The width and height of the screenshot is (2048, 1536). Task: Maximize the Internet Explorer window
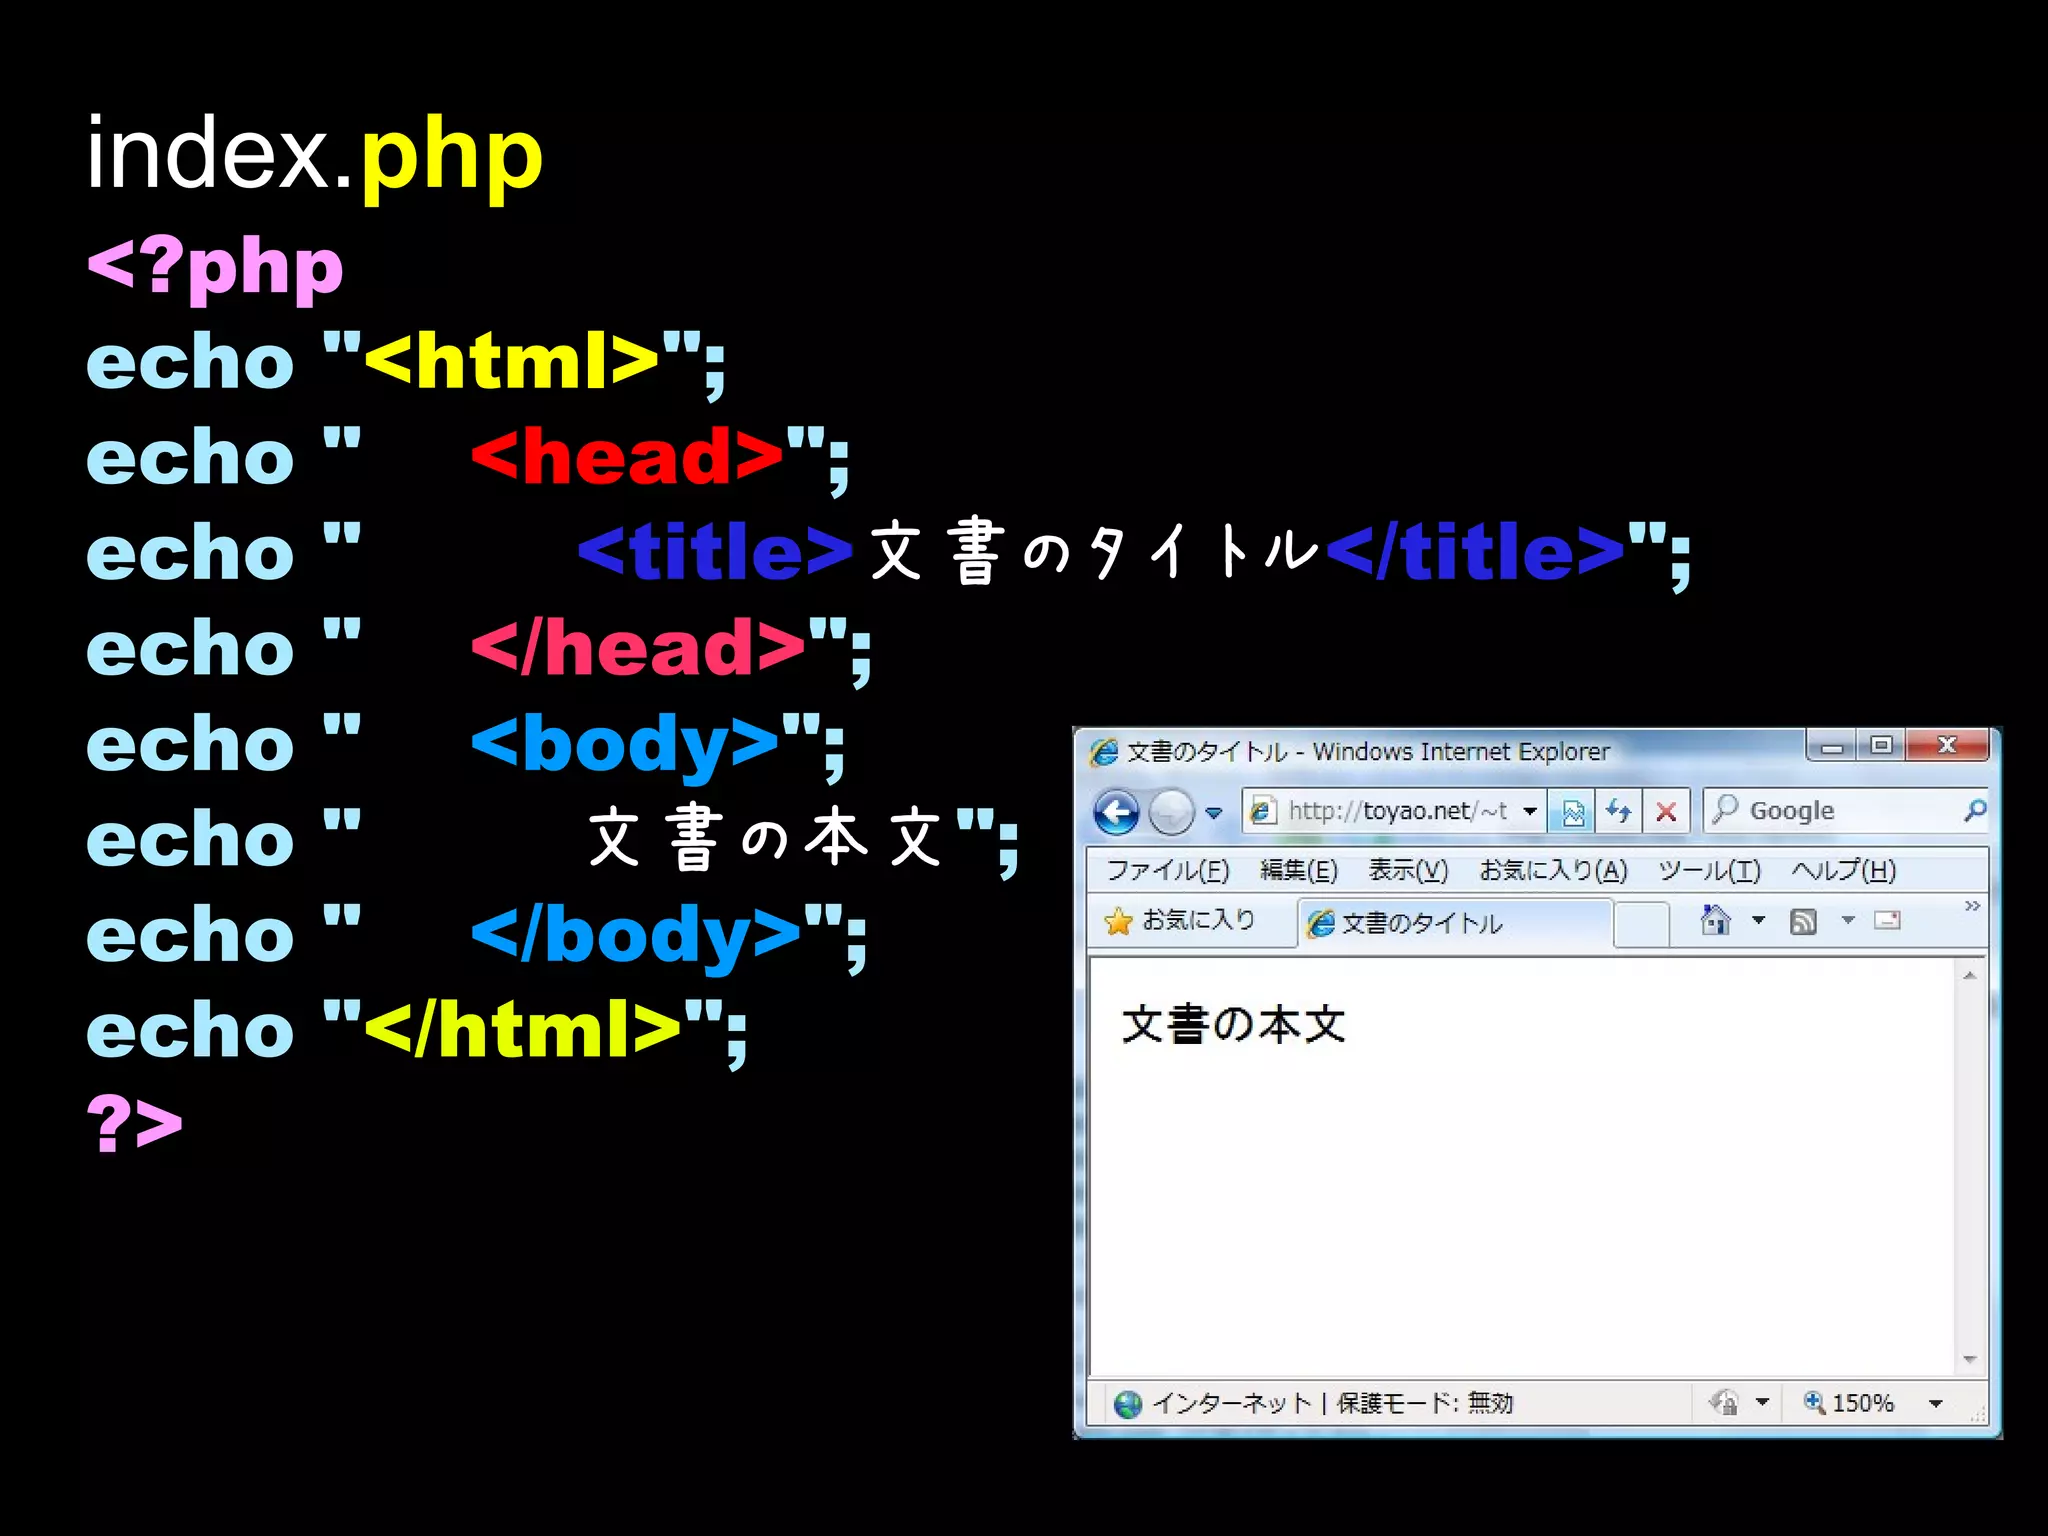point(1882,745)
